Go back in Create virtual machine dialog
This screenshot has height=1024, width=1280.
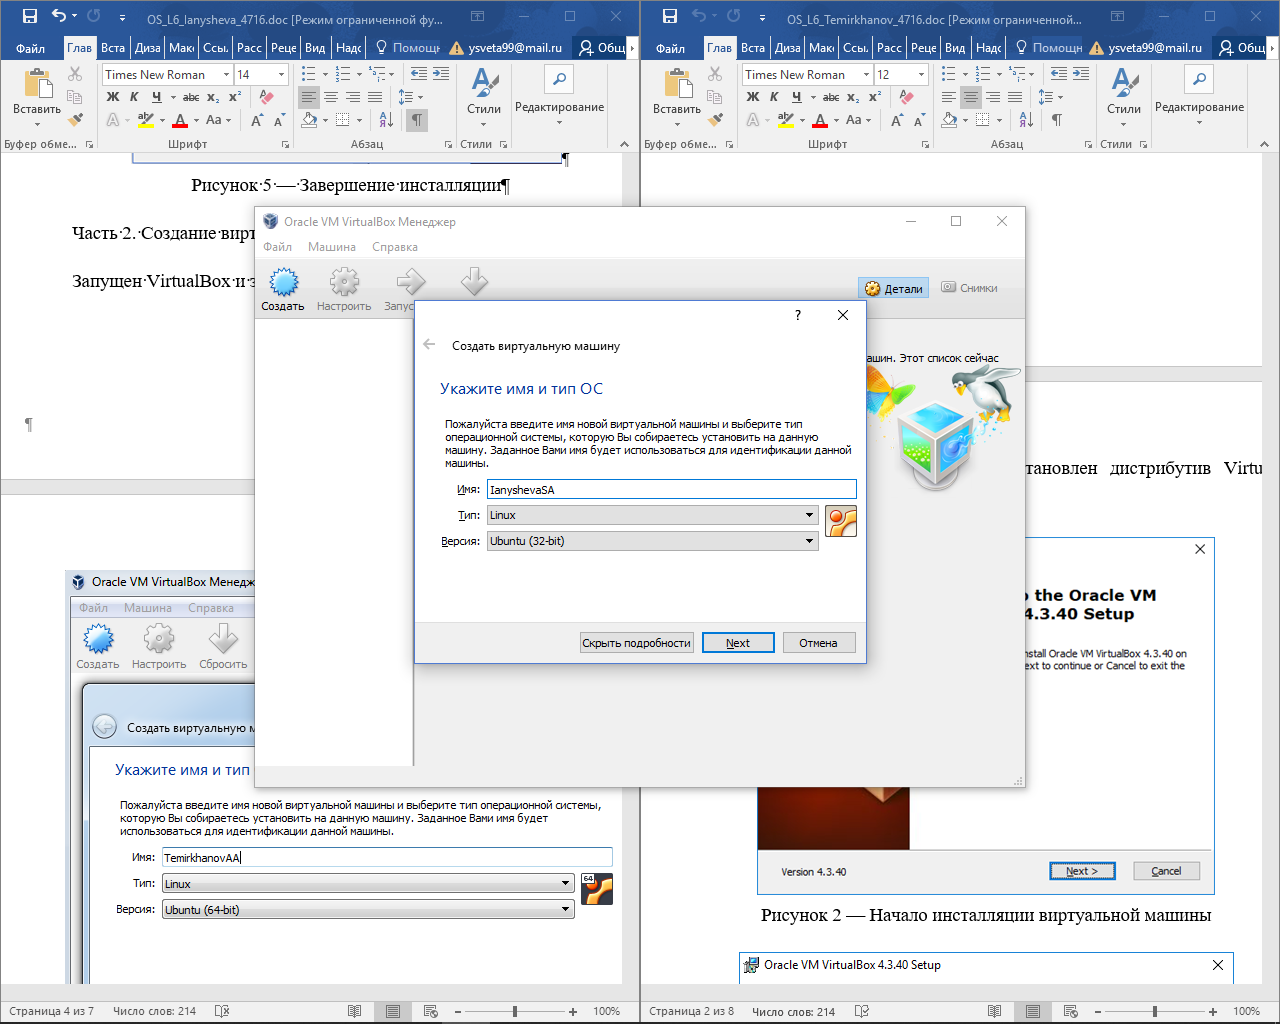(x=429, y=345)
